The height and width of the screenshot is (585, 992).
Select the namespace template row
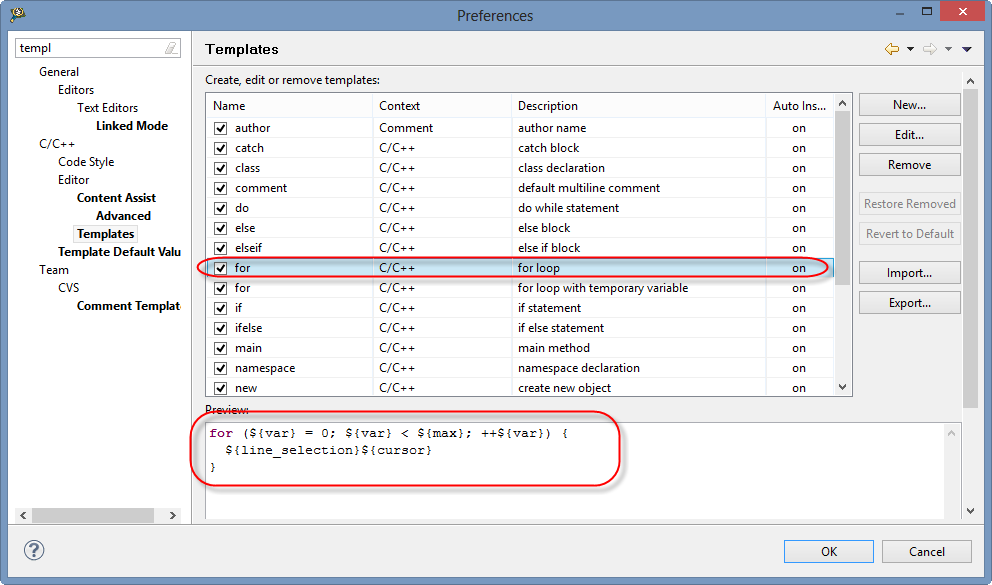coord(265,368)
